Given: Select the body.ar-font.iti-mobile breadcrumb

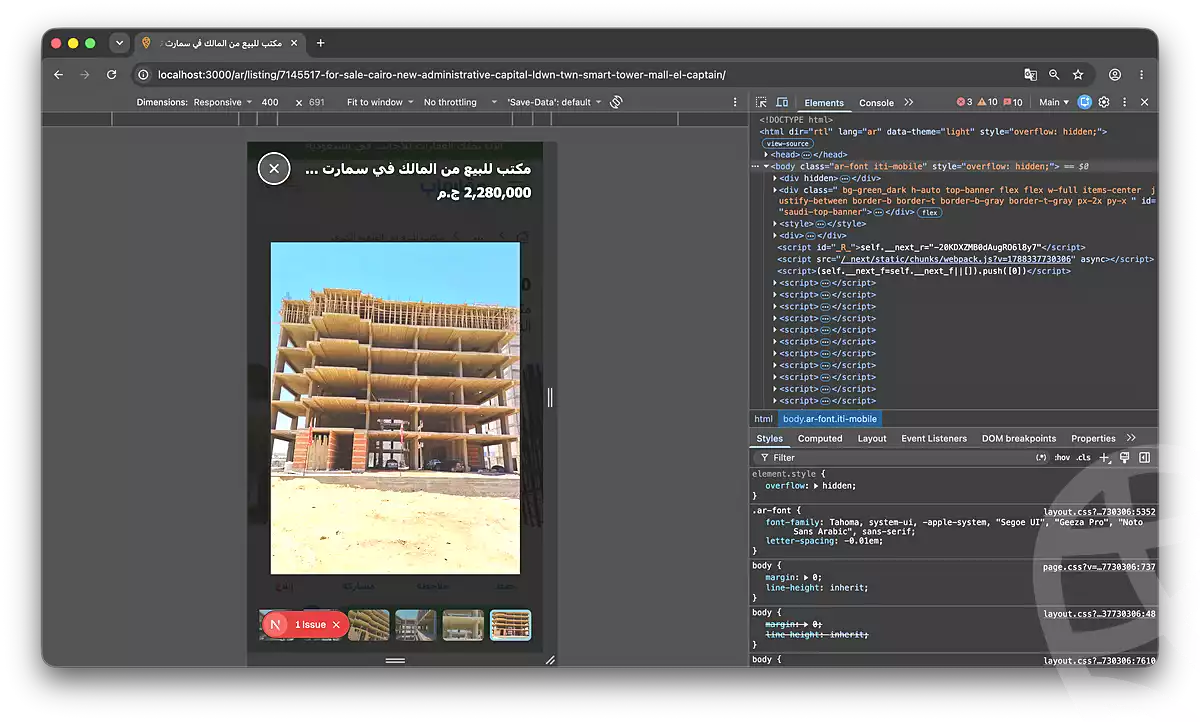Looking at the screenshot, I should [x=830, y=419].
